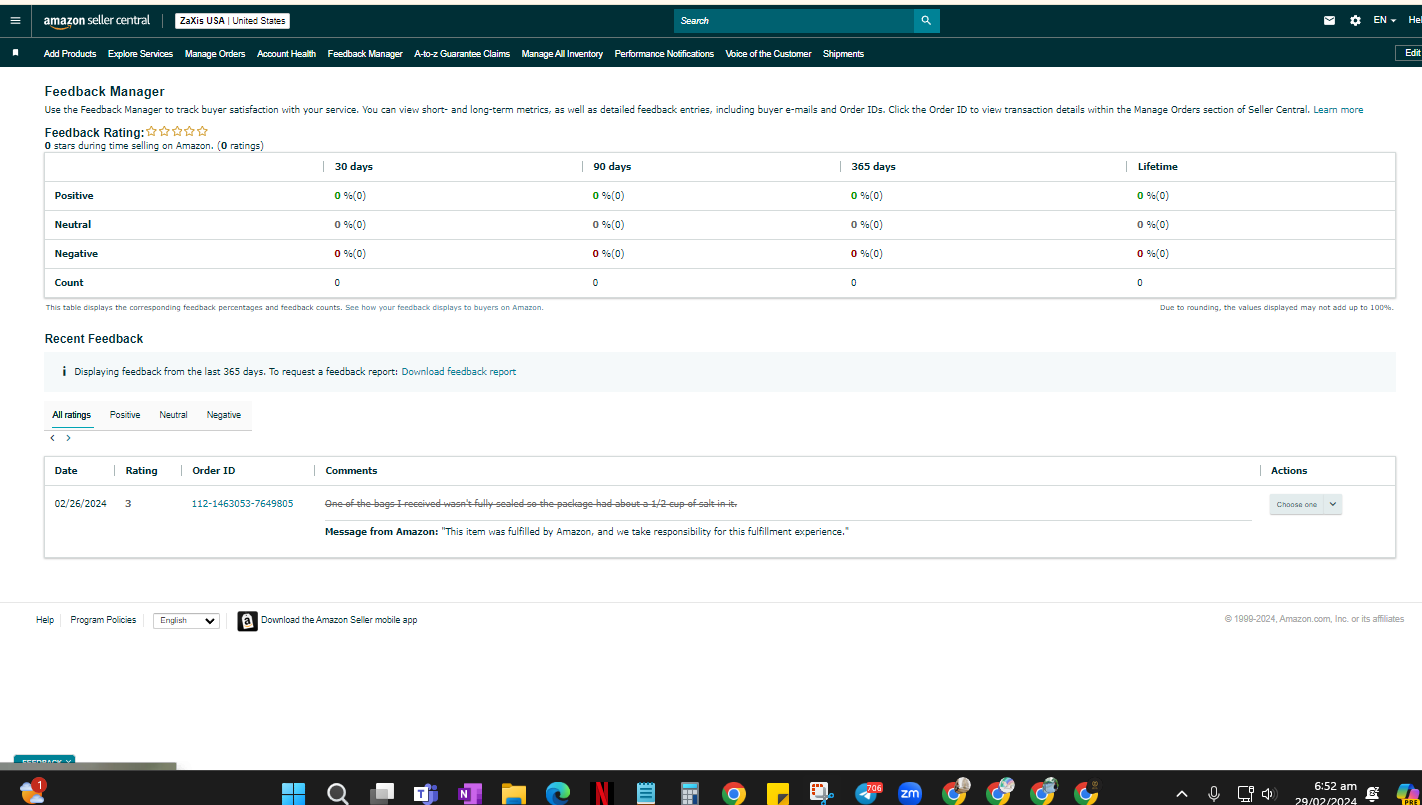This screenshot has height=805, width=1422.
Task: Click the Help link in the top header
Action: [x=1414, y=20]
